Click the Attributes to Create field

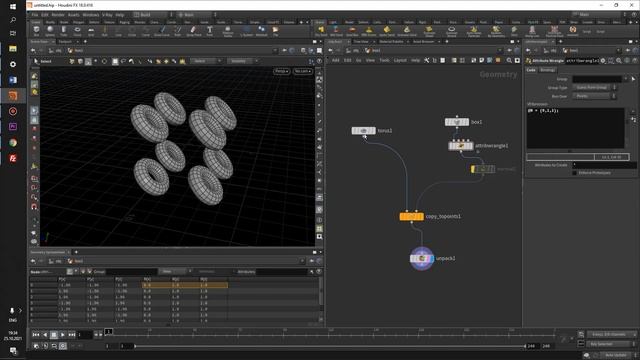click(x=604, y=165)
